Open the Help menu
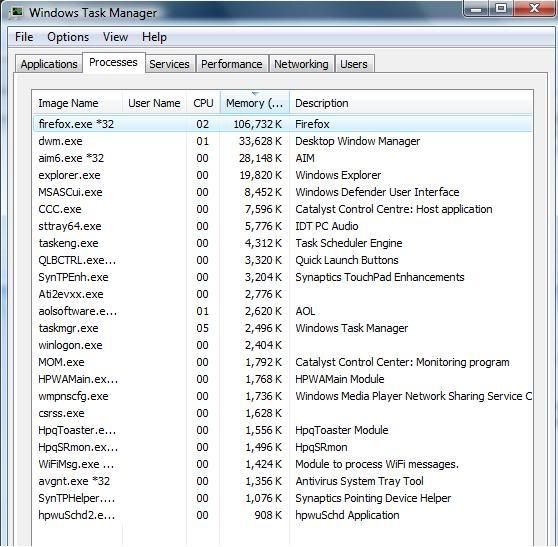The width and height of the screenshot is (558, 547). tap(154, 37)
